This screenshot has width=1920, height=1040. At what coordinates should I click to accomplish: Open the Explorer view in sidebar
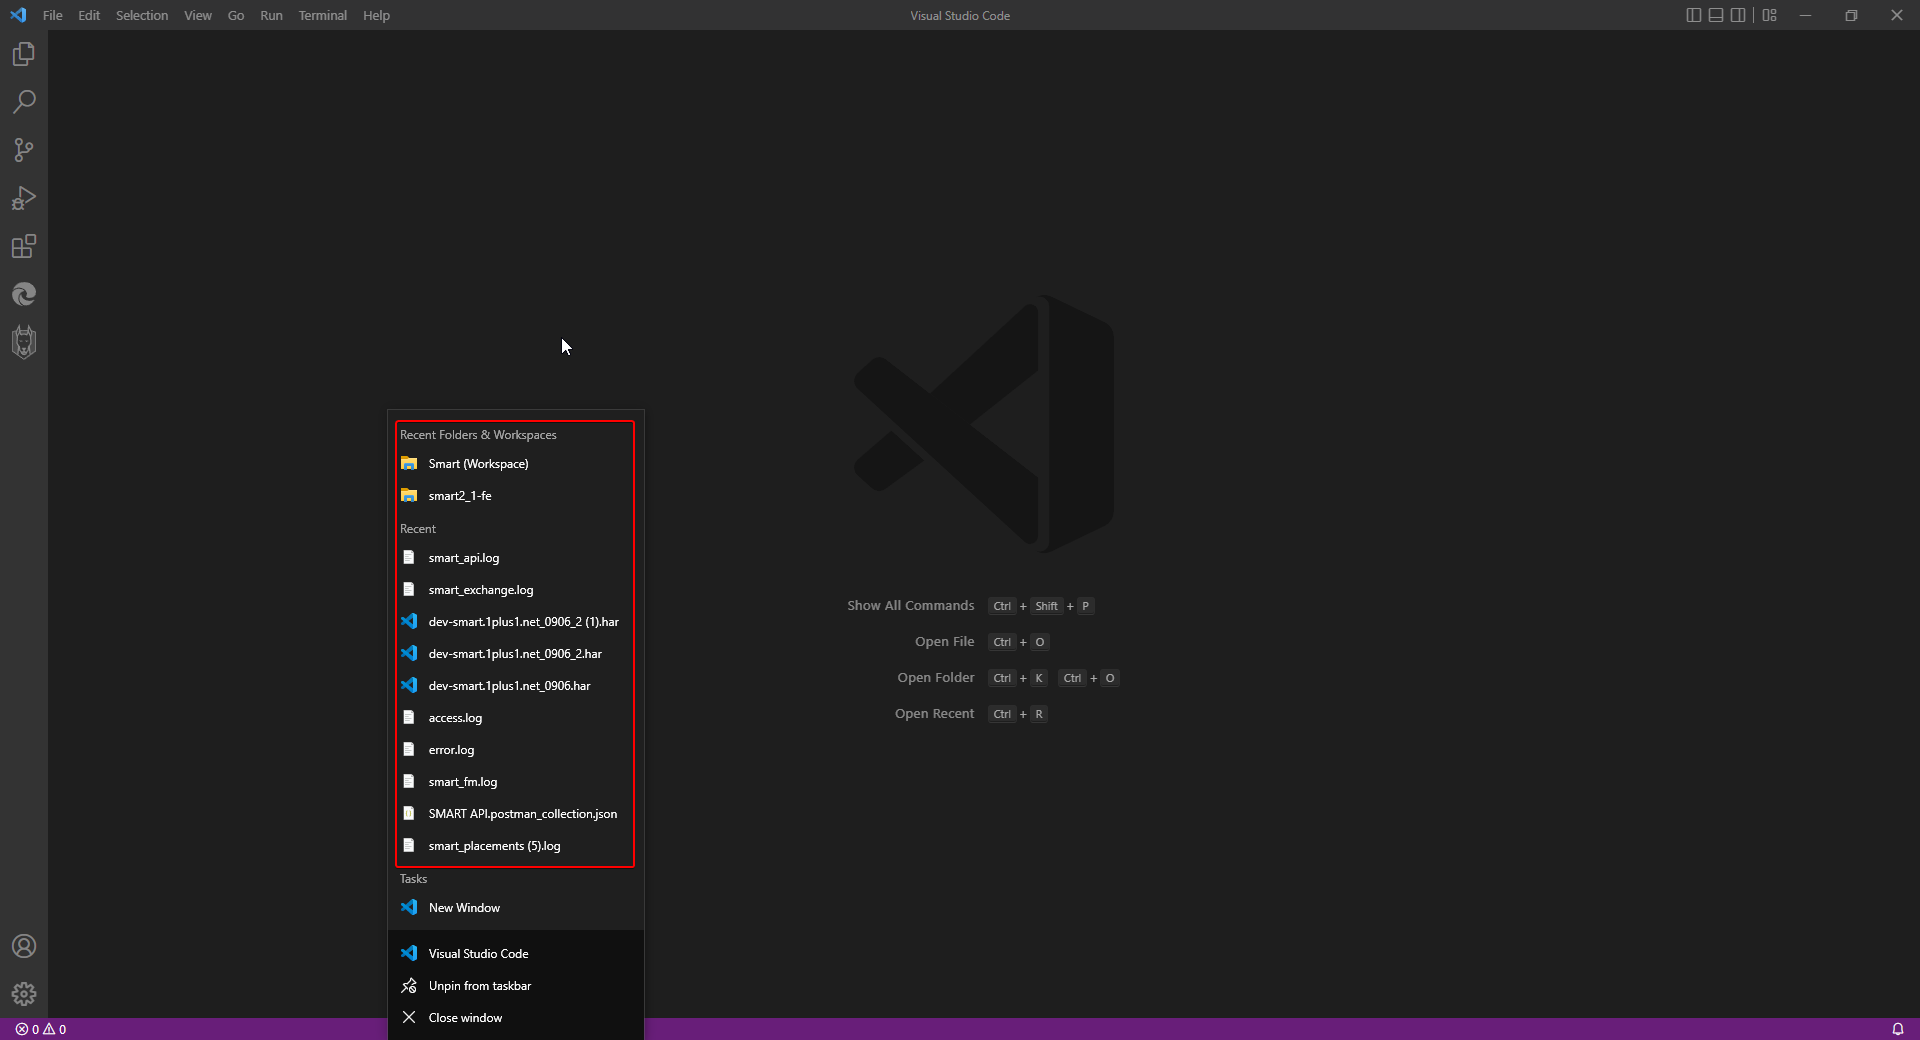24,54
